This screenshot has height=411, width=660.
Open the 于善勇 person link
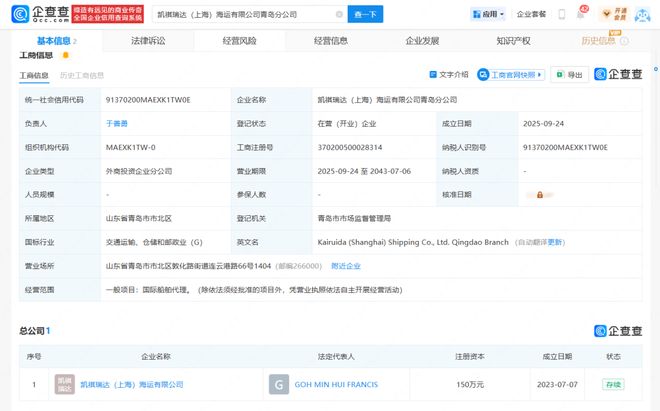pyautogui.click(x=117, y=123)
